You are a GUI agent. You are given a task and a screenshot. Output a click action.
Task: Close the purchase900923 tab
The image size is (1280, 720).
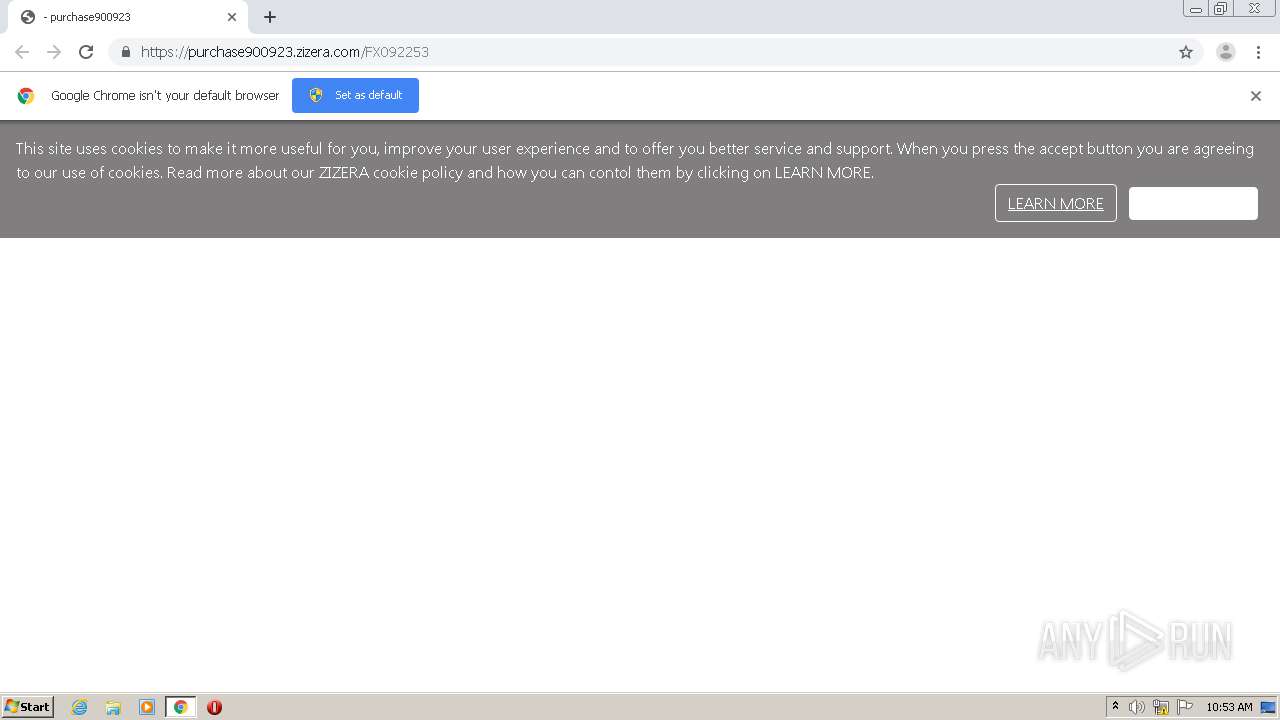tap(232, 17)
